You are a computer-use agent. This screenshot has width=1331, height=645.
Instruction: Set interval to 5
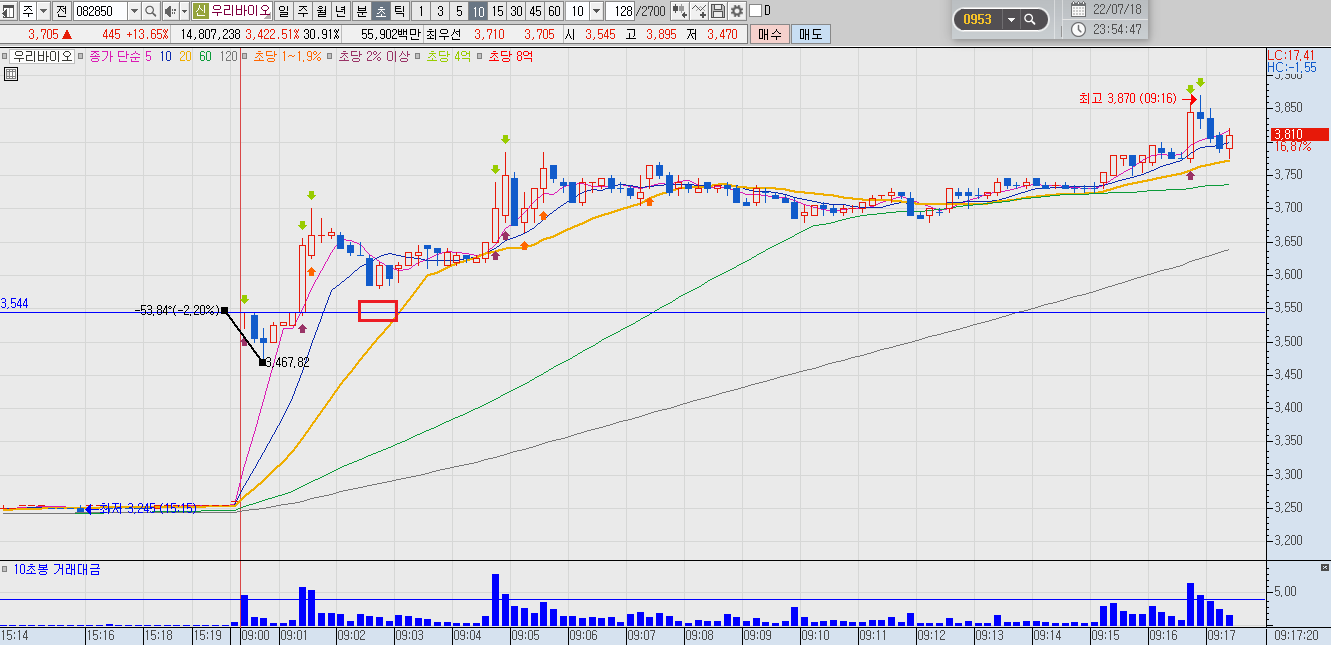click(459, 11)
